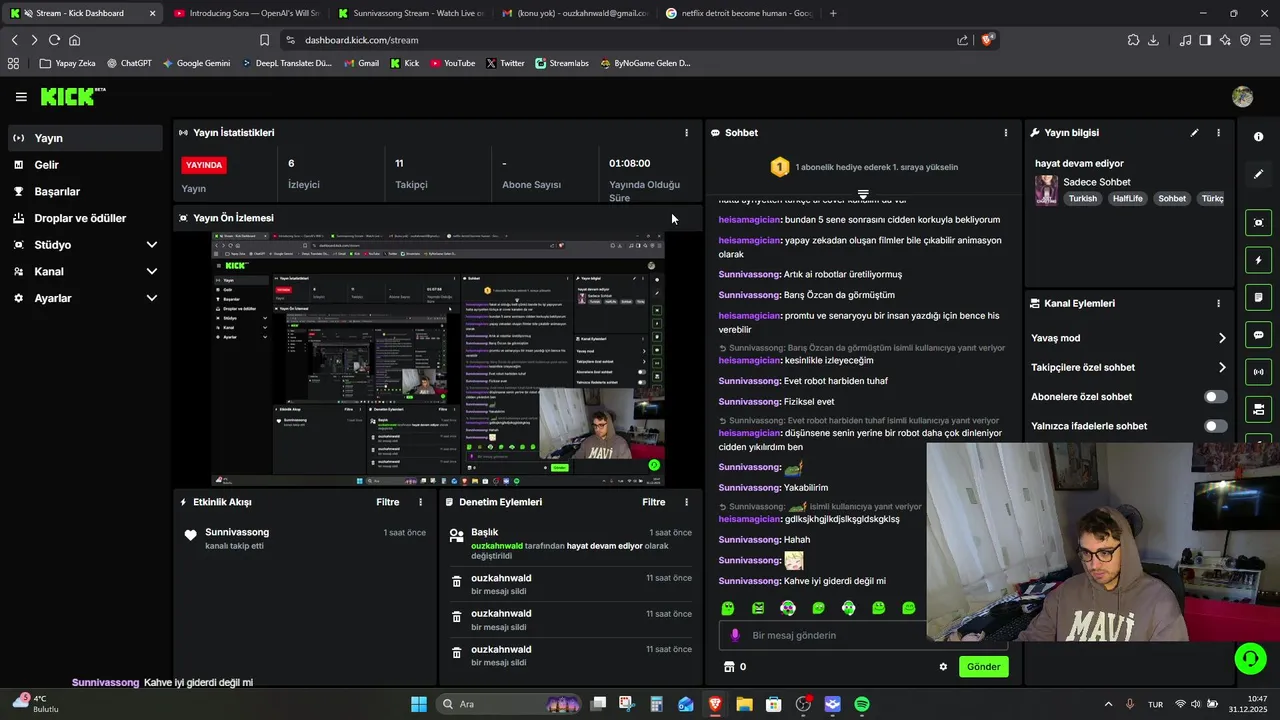The height and width of the screenshot is (720, 1280).
Task: Insert the angry square green emote
Action: [758, 608]
